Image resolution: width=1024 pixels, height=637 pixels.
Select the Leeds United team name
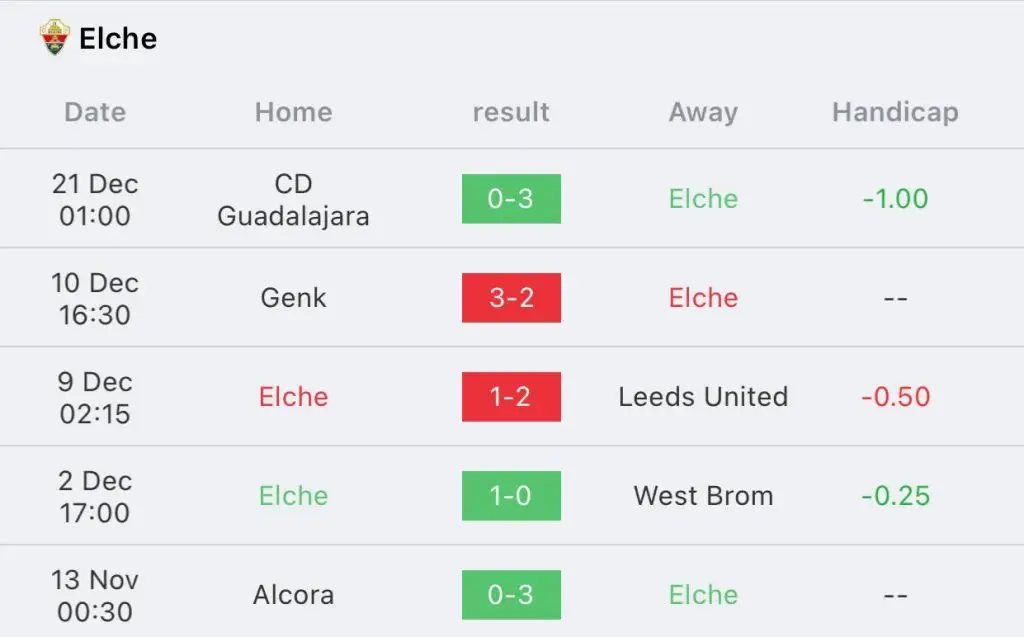coord(703,397)
